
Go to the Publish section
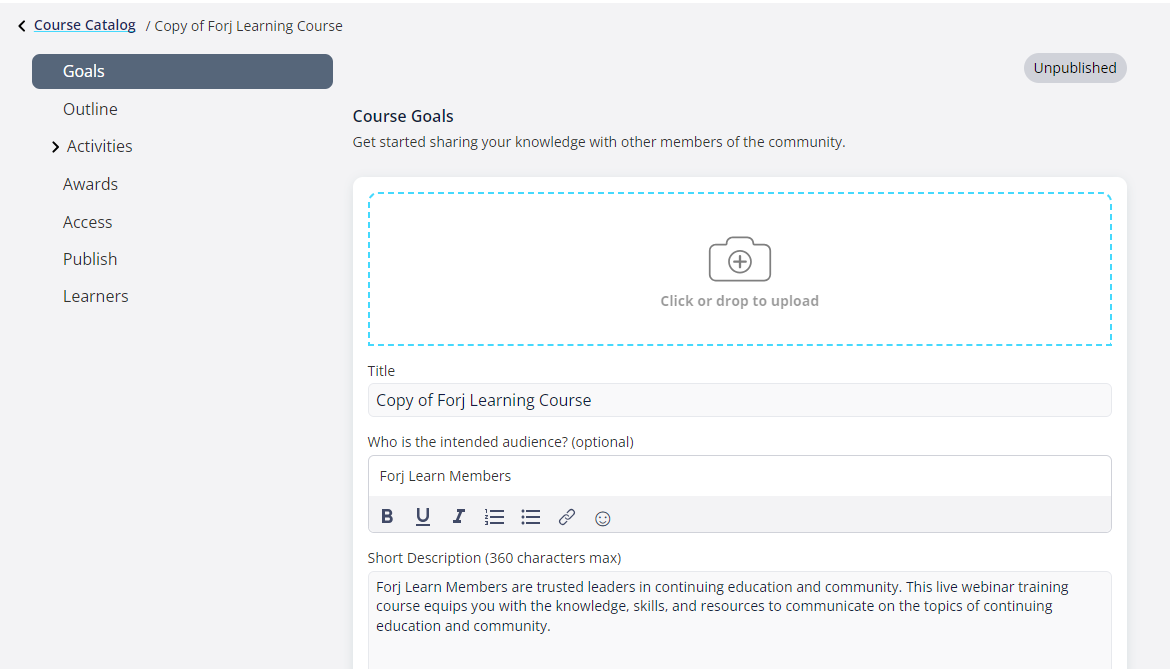[90, 260]
